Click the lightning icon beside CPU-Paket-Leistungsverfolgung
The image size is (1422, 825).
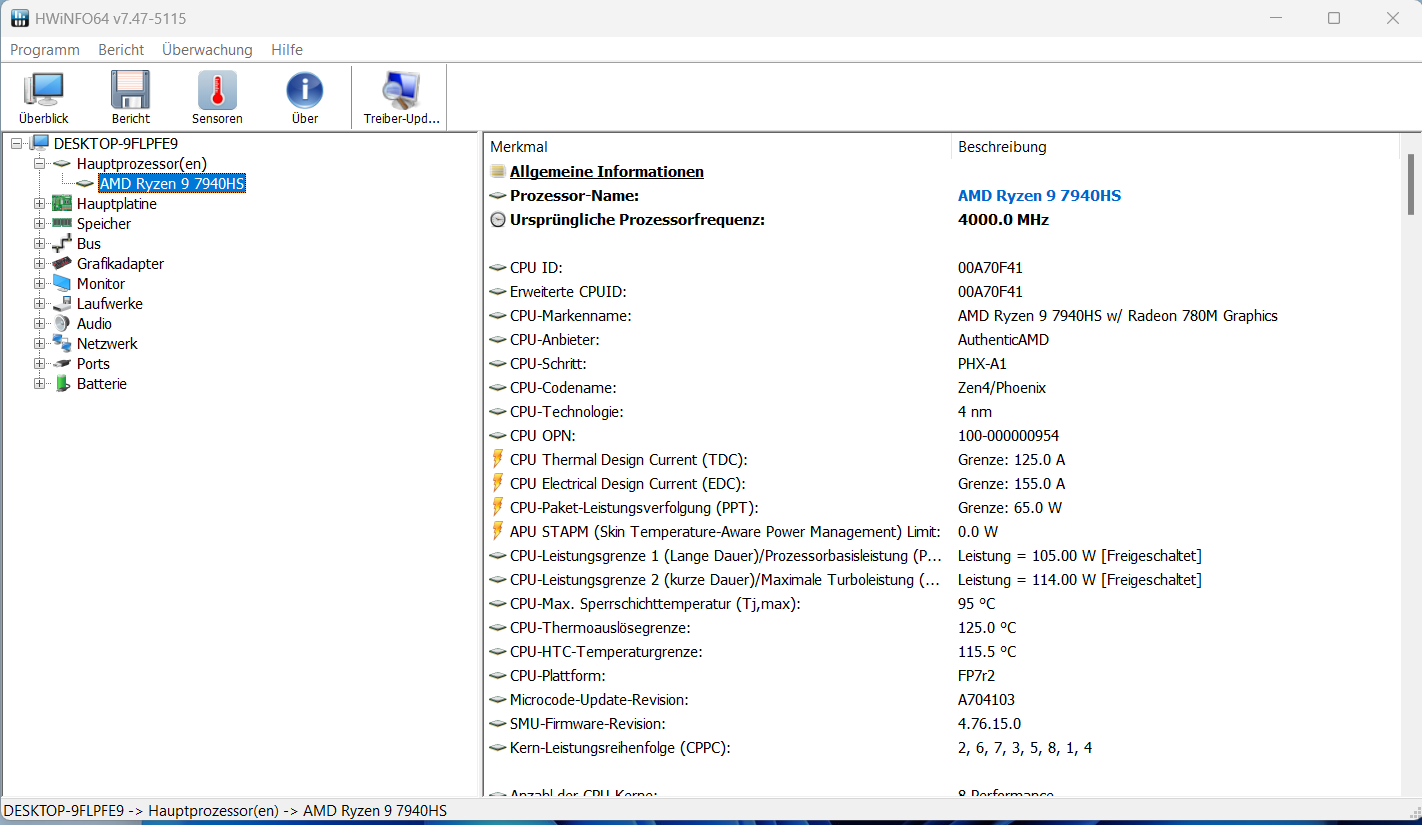tap(498, 507)
